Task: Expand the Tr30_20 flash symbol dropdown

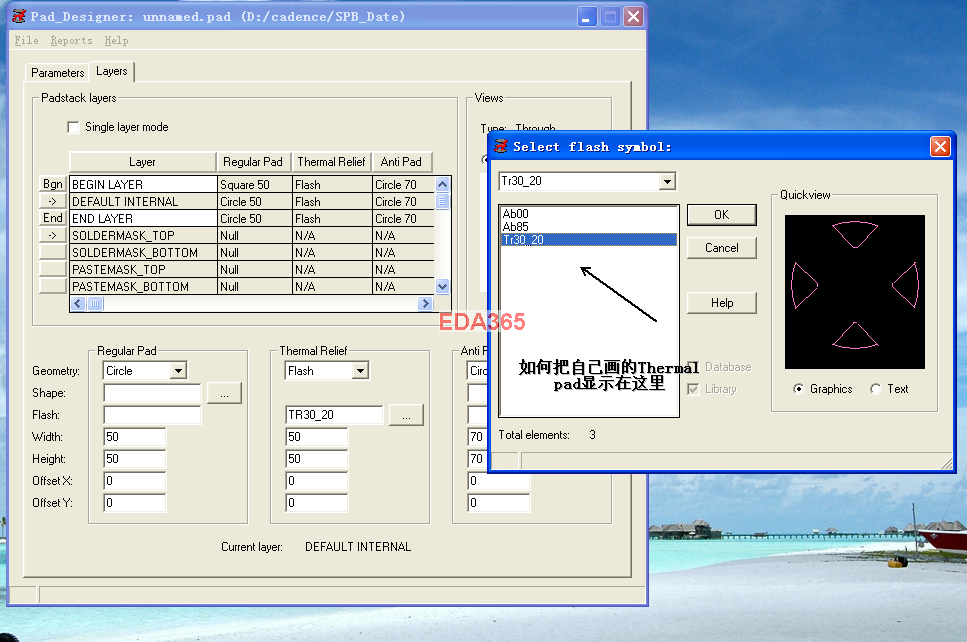Action: [x=667, y=182]
